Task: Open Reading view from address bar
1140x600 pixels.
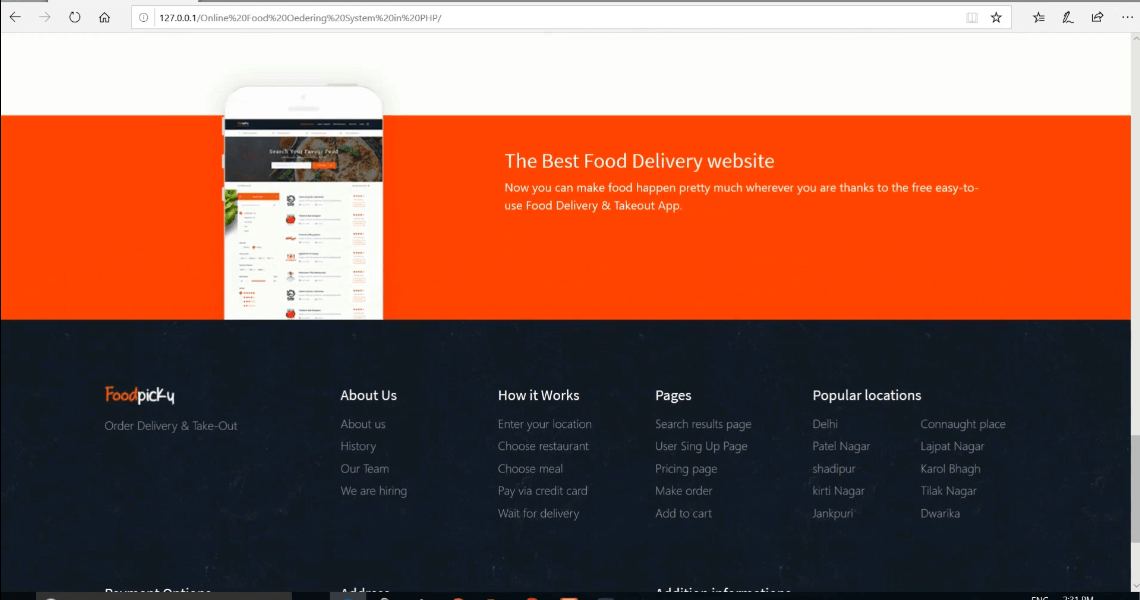Action: click(x=972, y=18)
